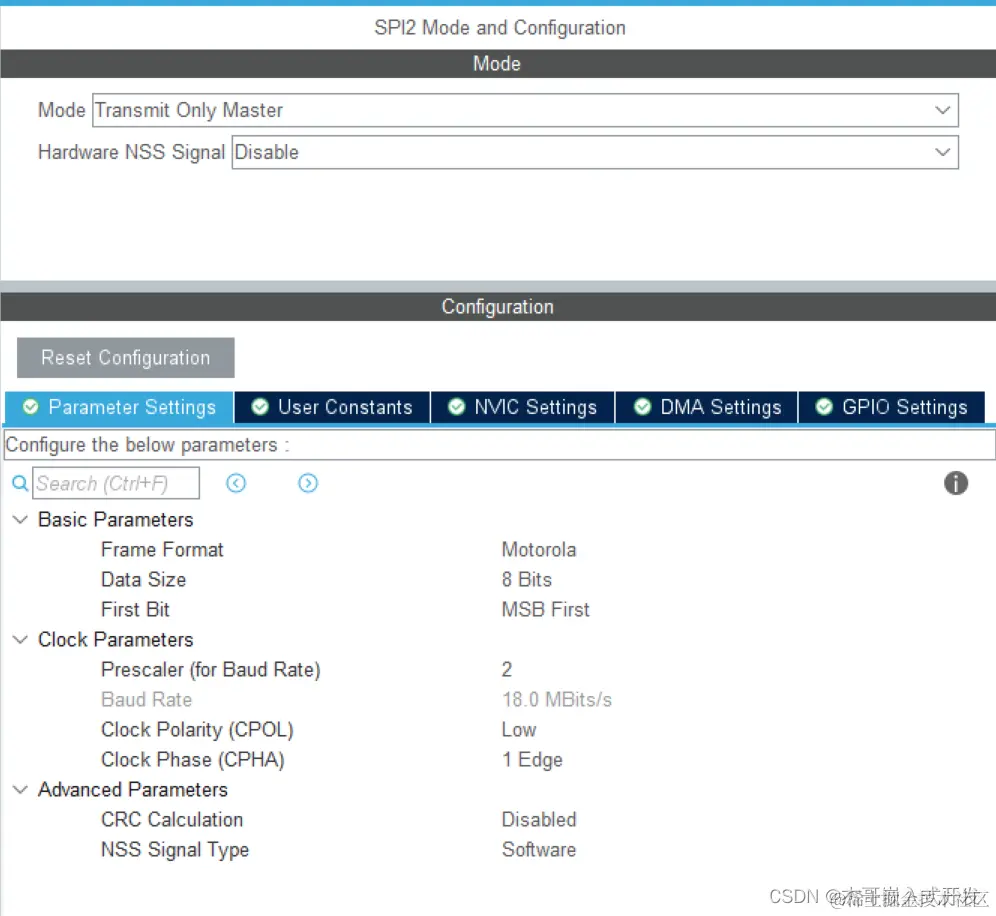Click the Software NSS signal value

[539, 849]
